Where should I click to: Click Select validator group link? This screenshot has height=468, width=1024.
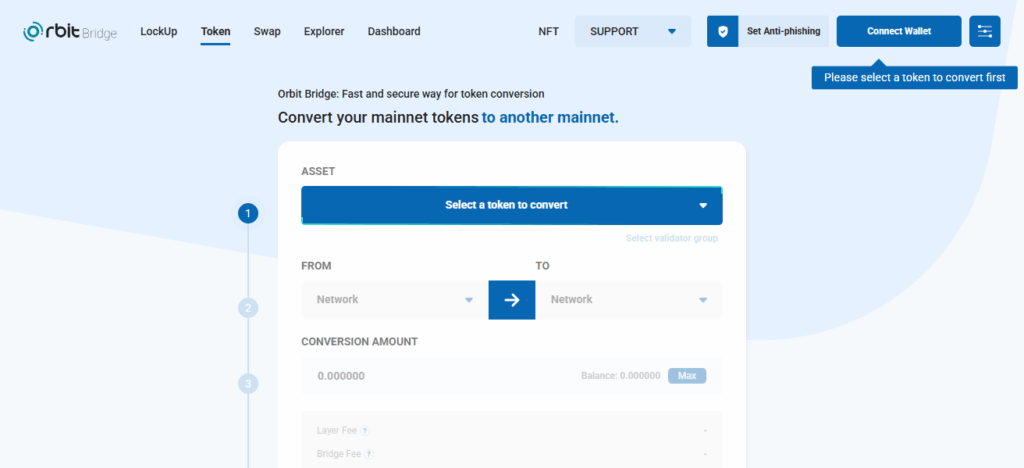pyautogui.click(x=672, y=238)
